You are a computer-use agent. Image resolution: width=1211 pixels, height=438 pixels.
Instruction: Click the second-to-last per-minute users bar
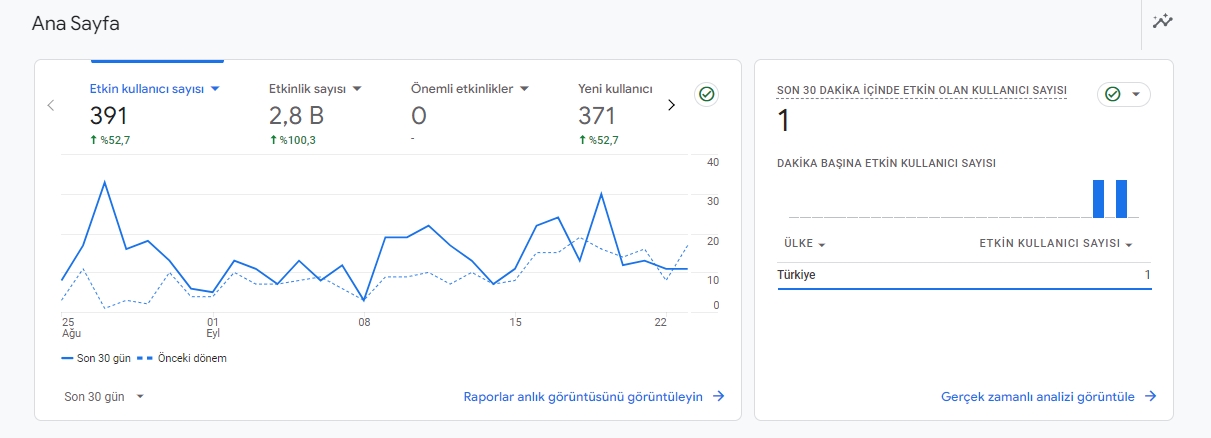(x=1098, y=198)
